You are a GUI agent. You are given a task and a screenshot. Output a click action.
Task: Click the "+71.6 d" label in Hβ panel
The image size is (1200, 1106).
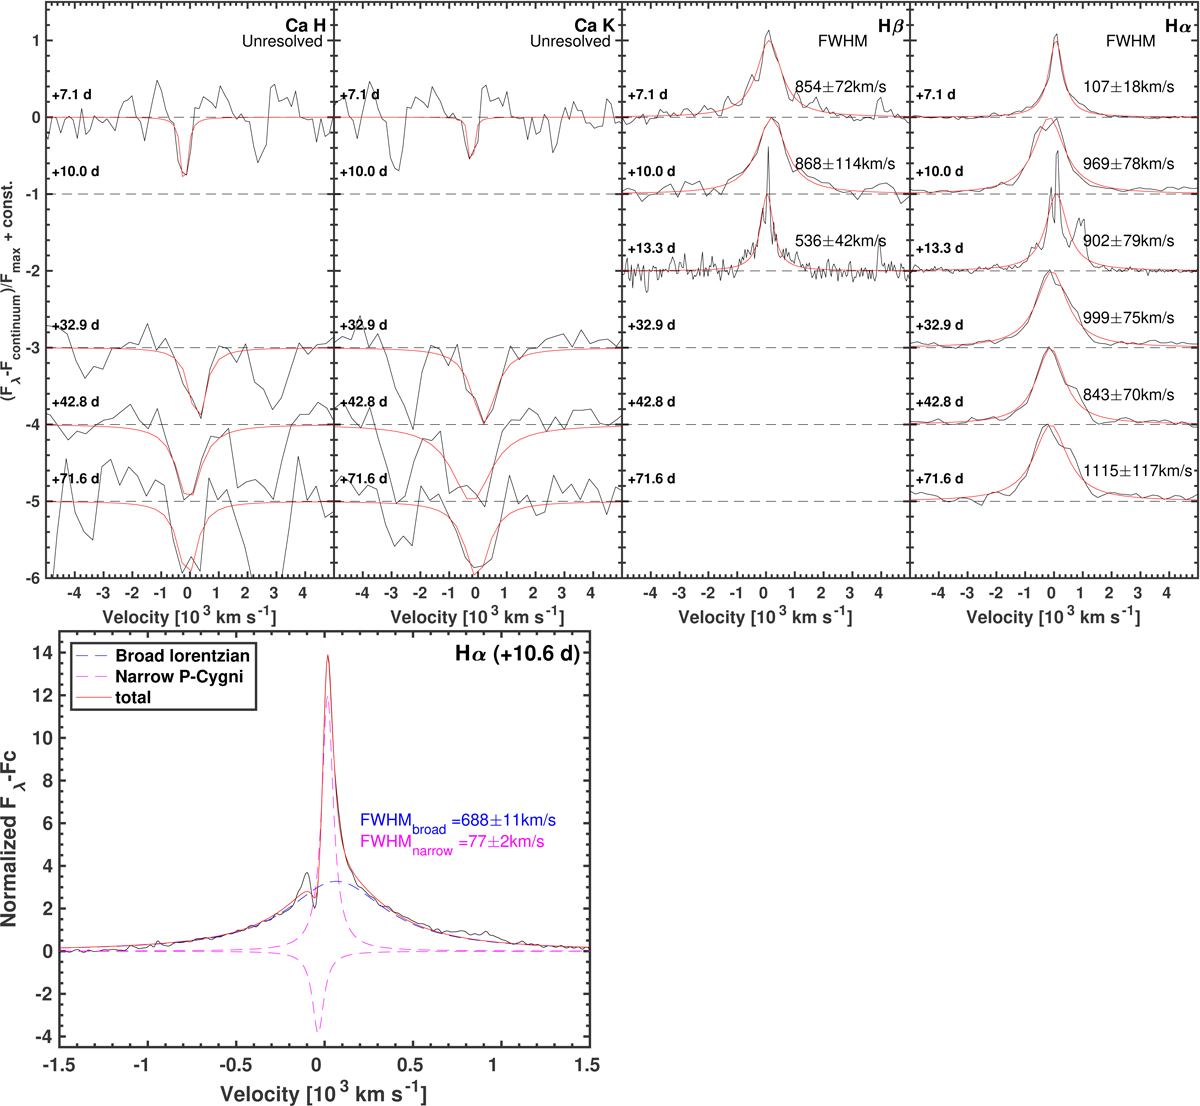(651, 479)
